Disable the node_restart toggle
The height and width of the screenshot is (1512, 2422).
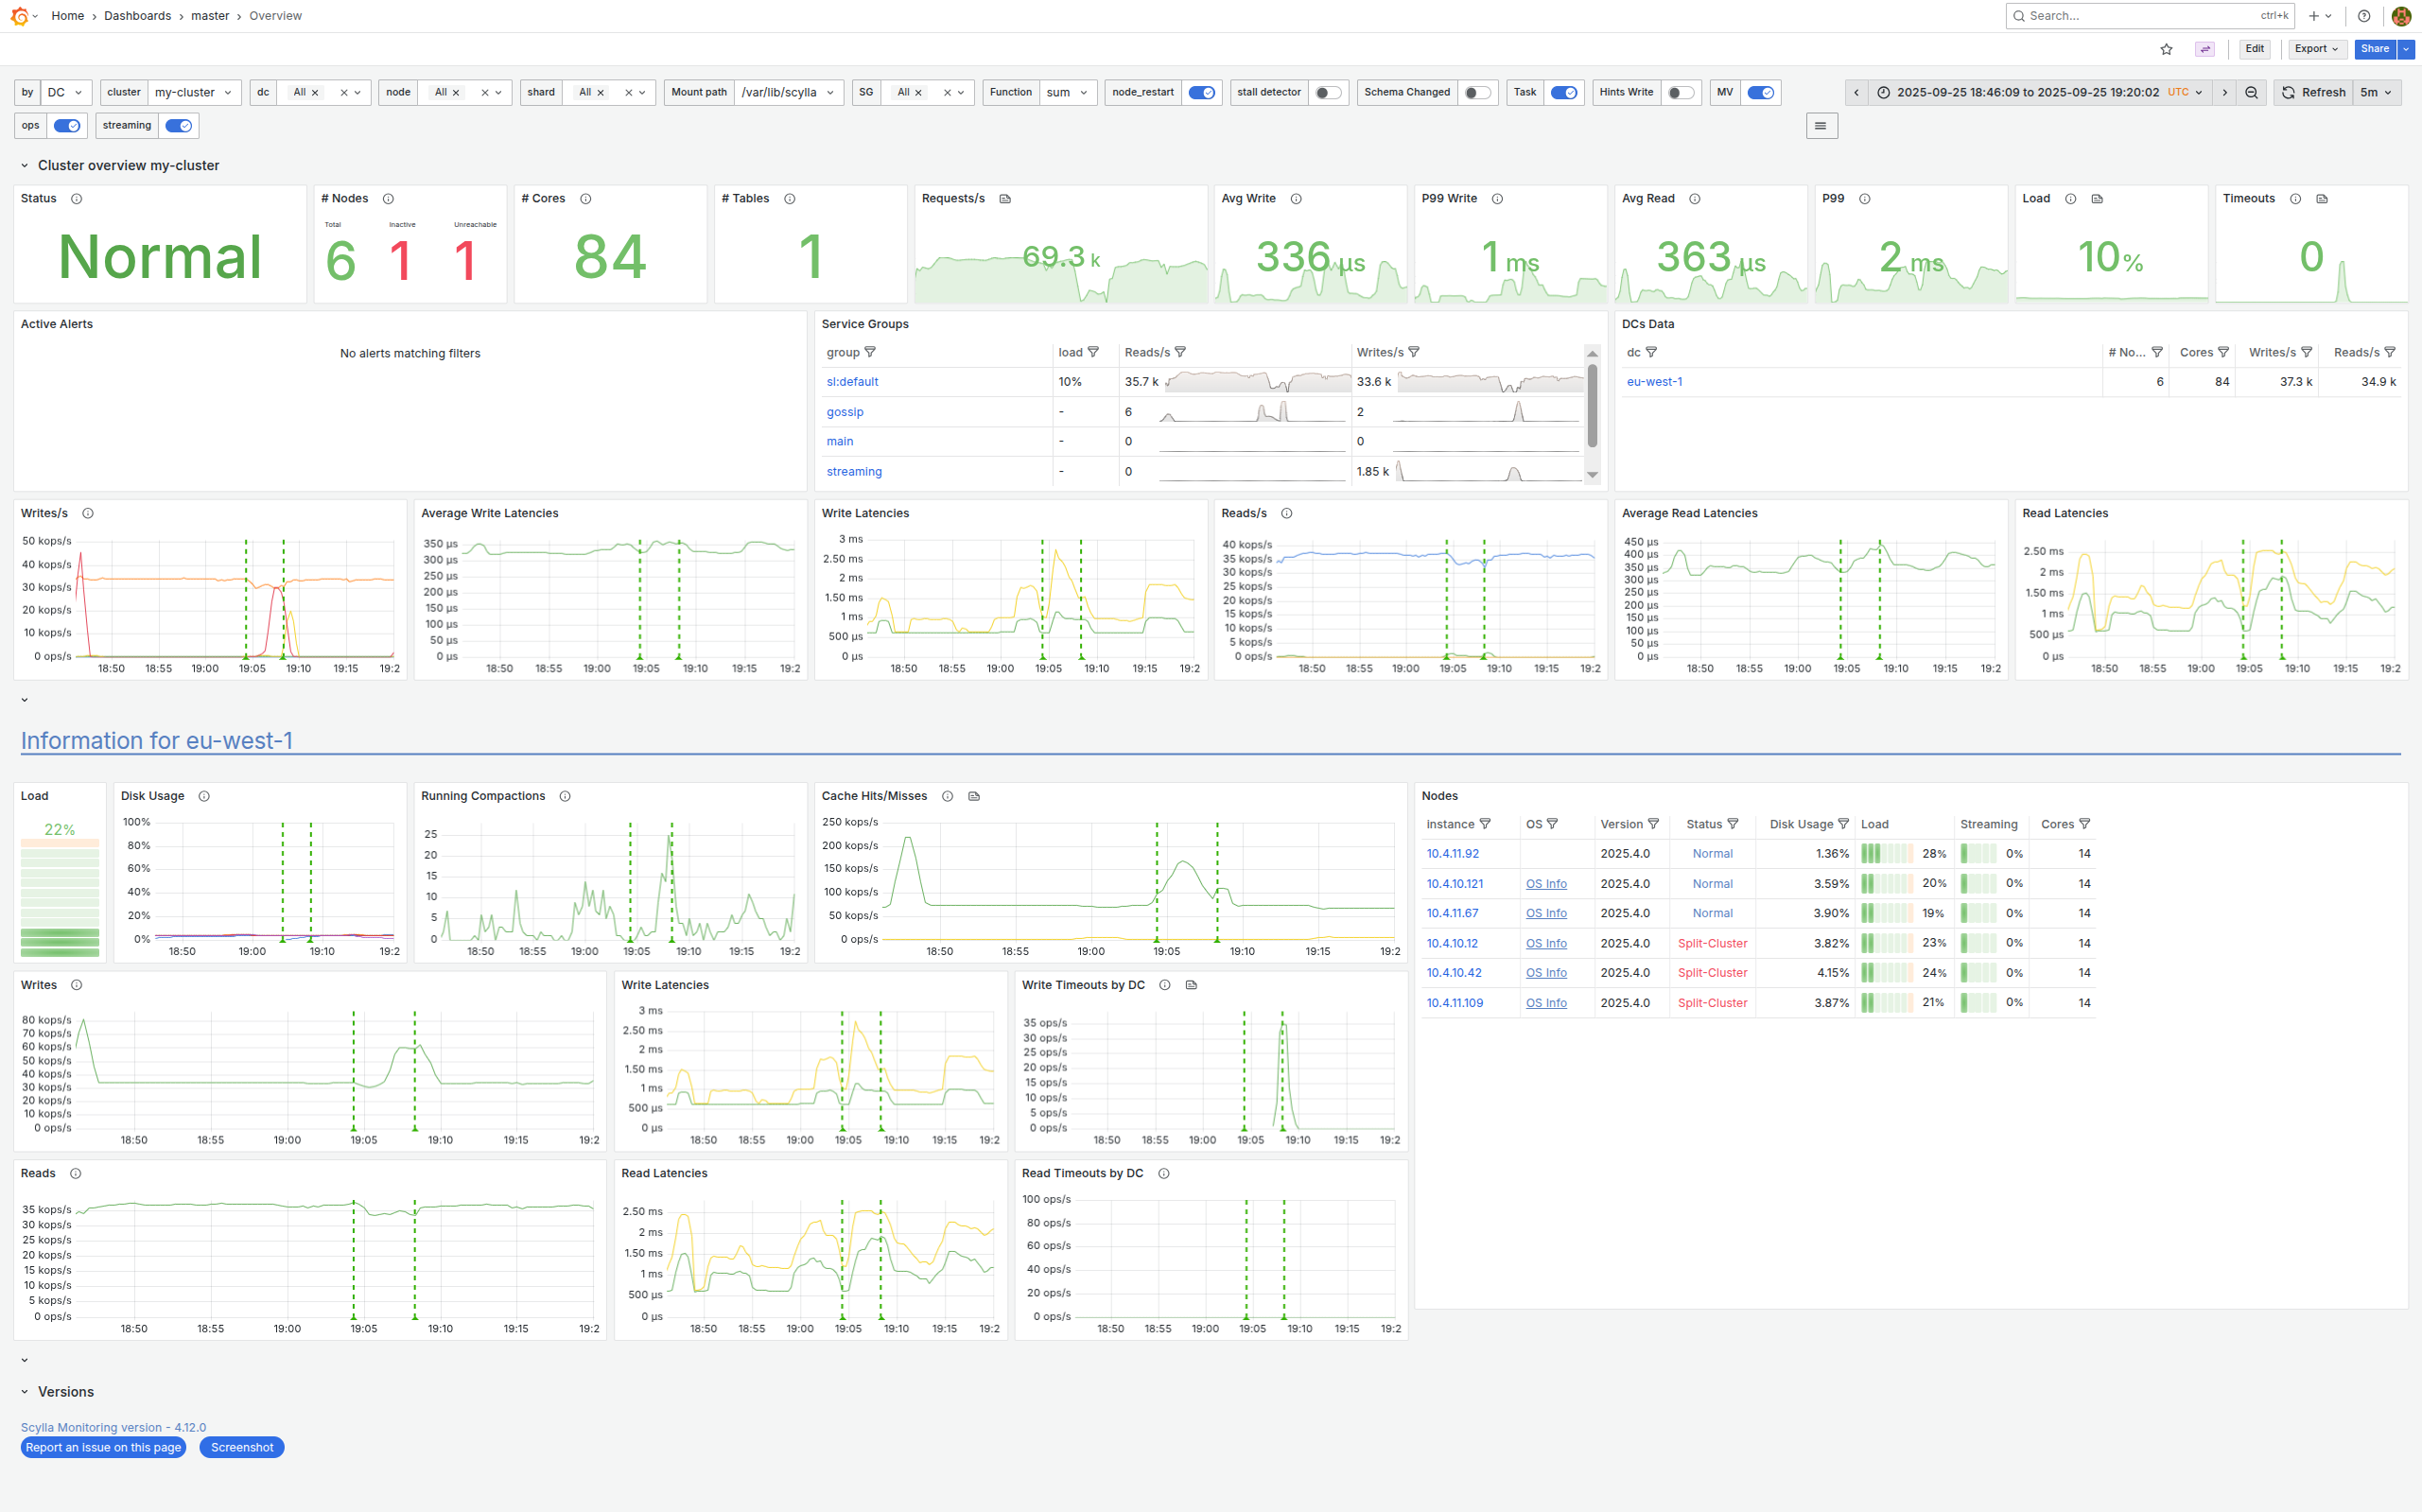pos(1201,92)
